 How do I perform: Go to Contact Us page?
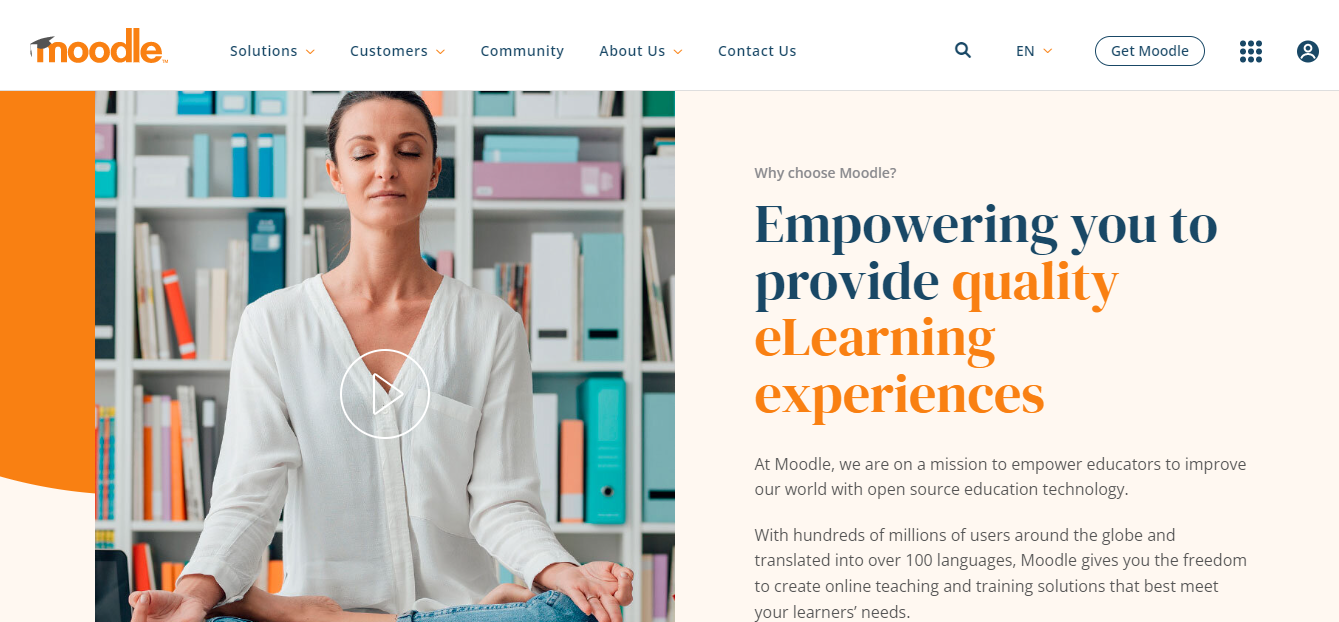pyautogui.click(x=757, y=51)
